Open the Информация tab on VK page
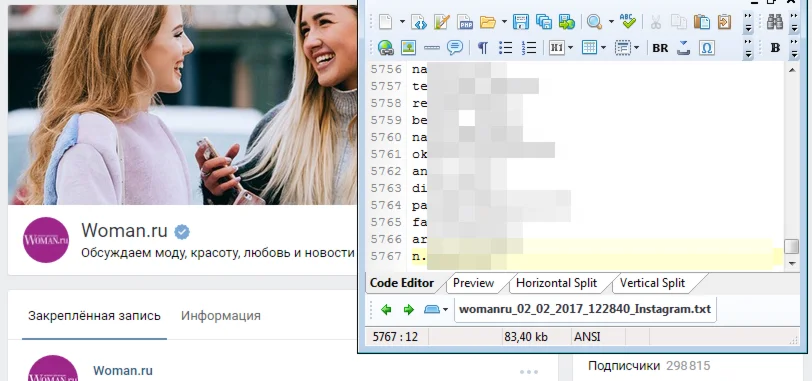Viewport: 812px width, 381px height. point(221,316)
